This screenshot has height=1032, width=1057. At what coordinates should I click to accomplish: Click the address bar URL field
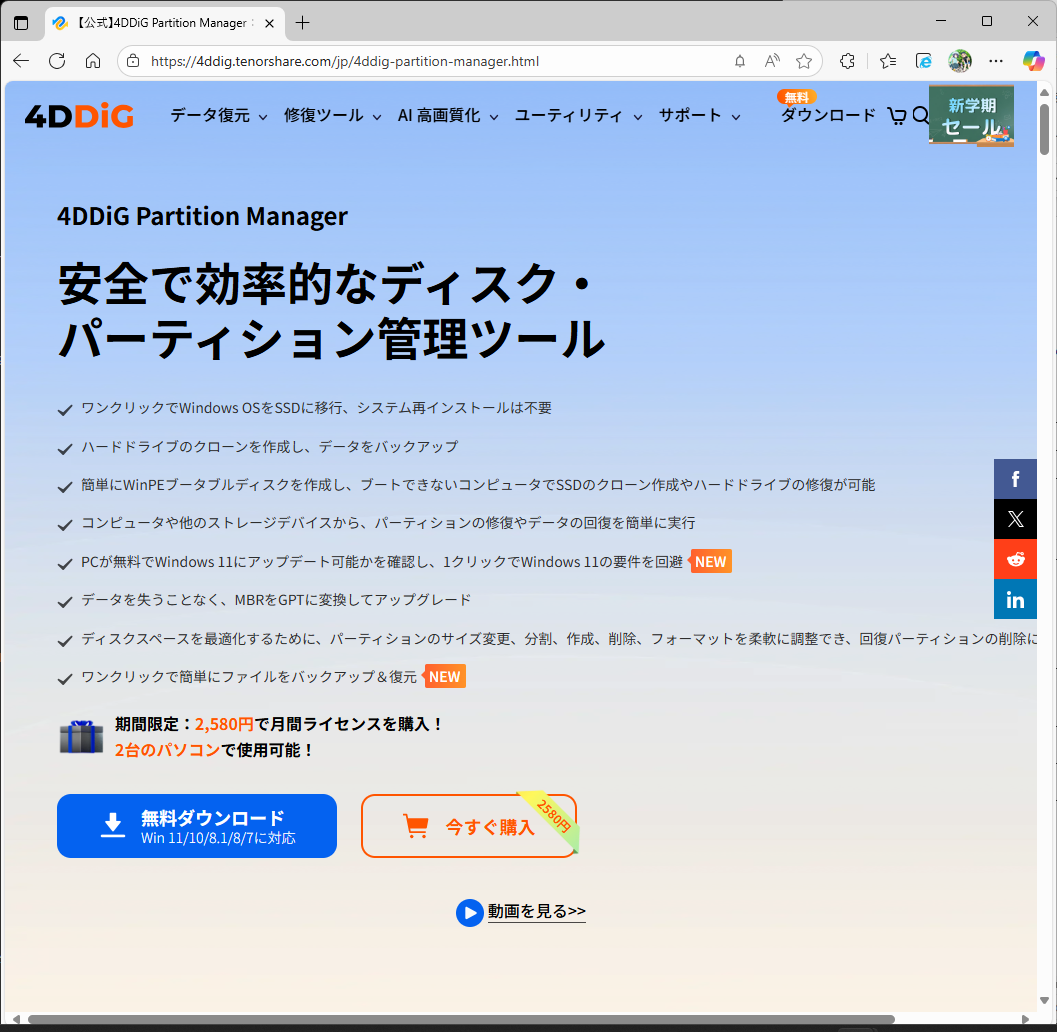(x=431, y=61)
